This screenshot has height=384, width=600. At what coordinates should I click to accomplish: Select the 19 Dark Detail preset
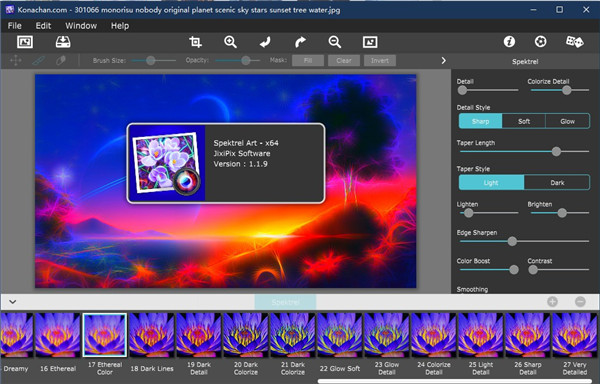(x=199, y=335)
